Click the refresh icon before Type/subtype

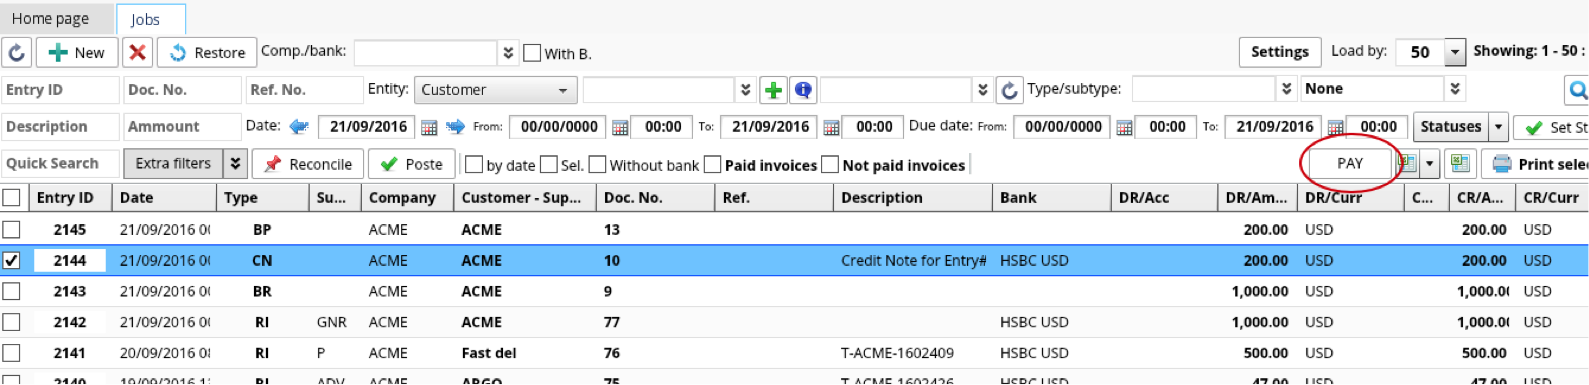pyautogui.click(x=1010, y=90)
